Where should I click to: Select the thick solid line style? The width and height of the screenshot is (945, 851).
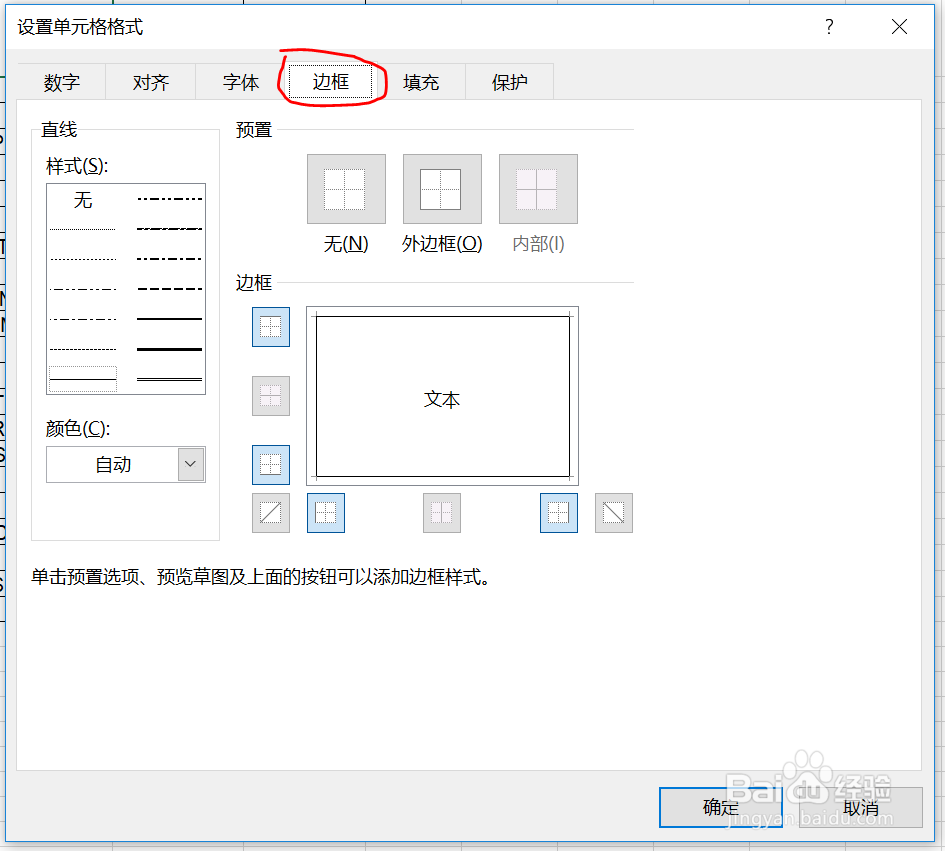tap(169, 350)
